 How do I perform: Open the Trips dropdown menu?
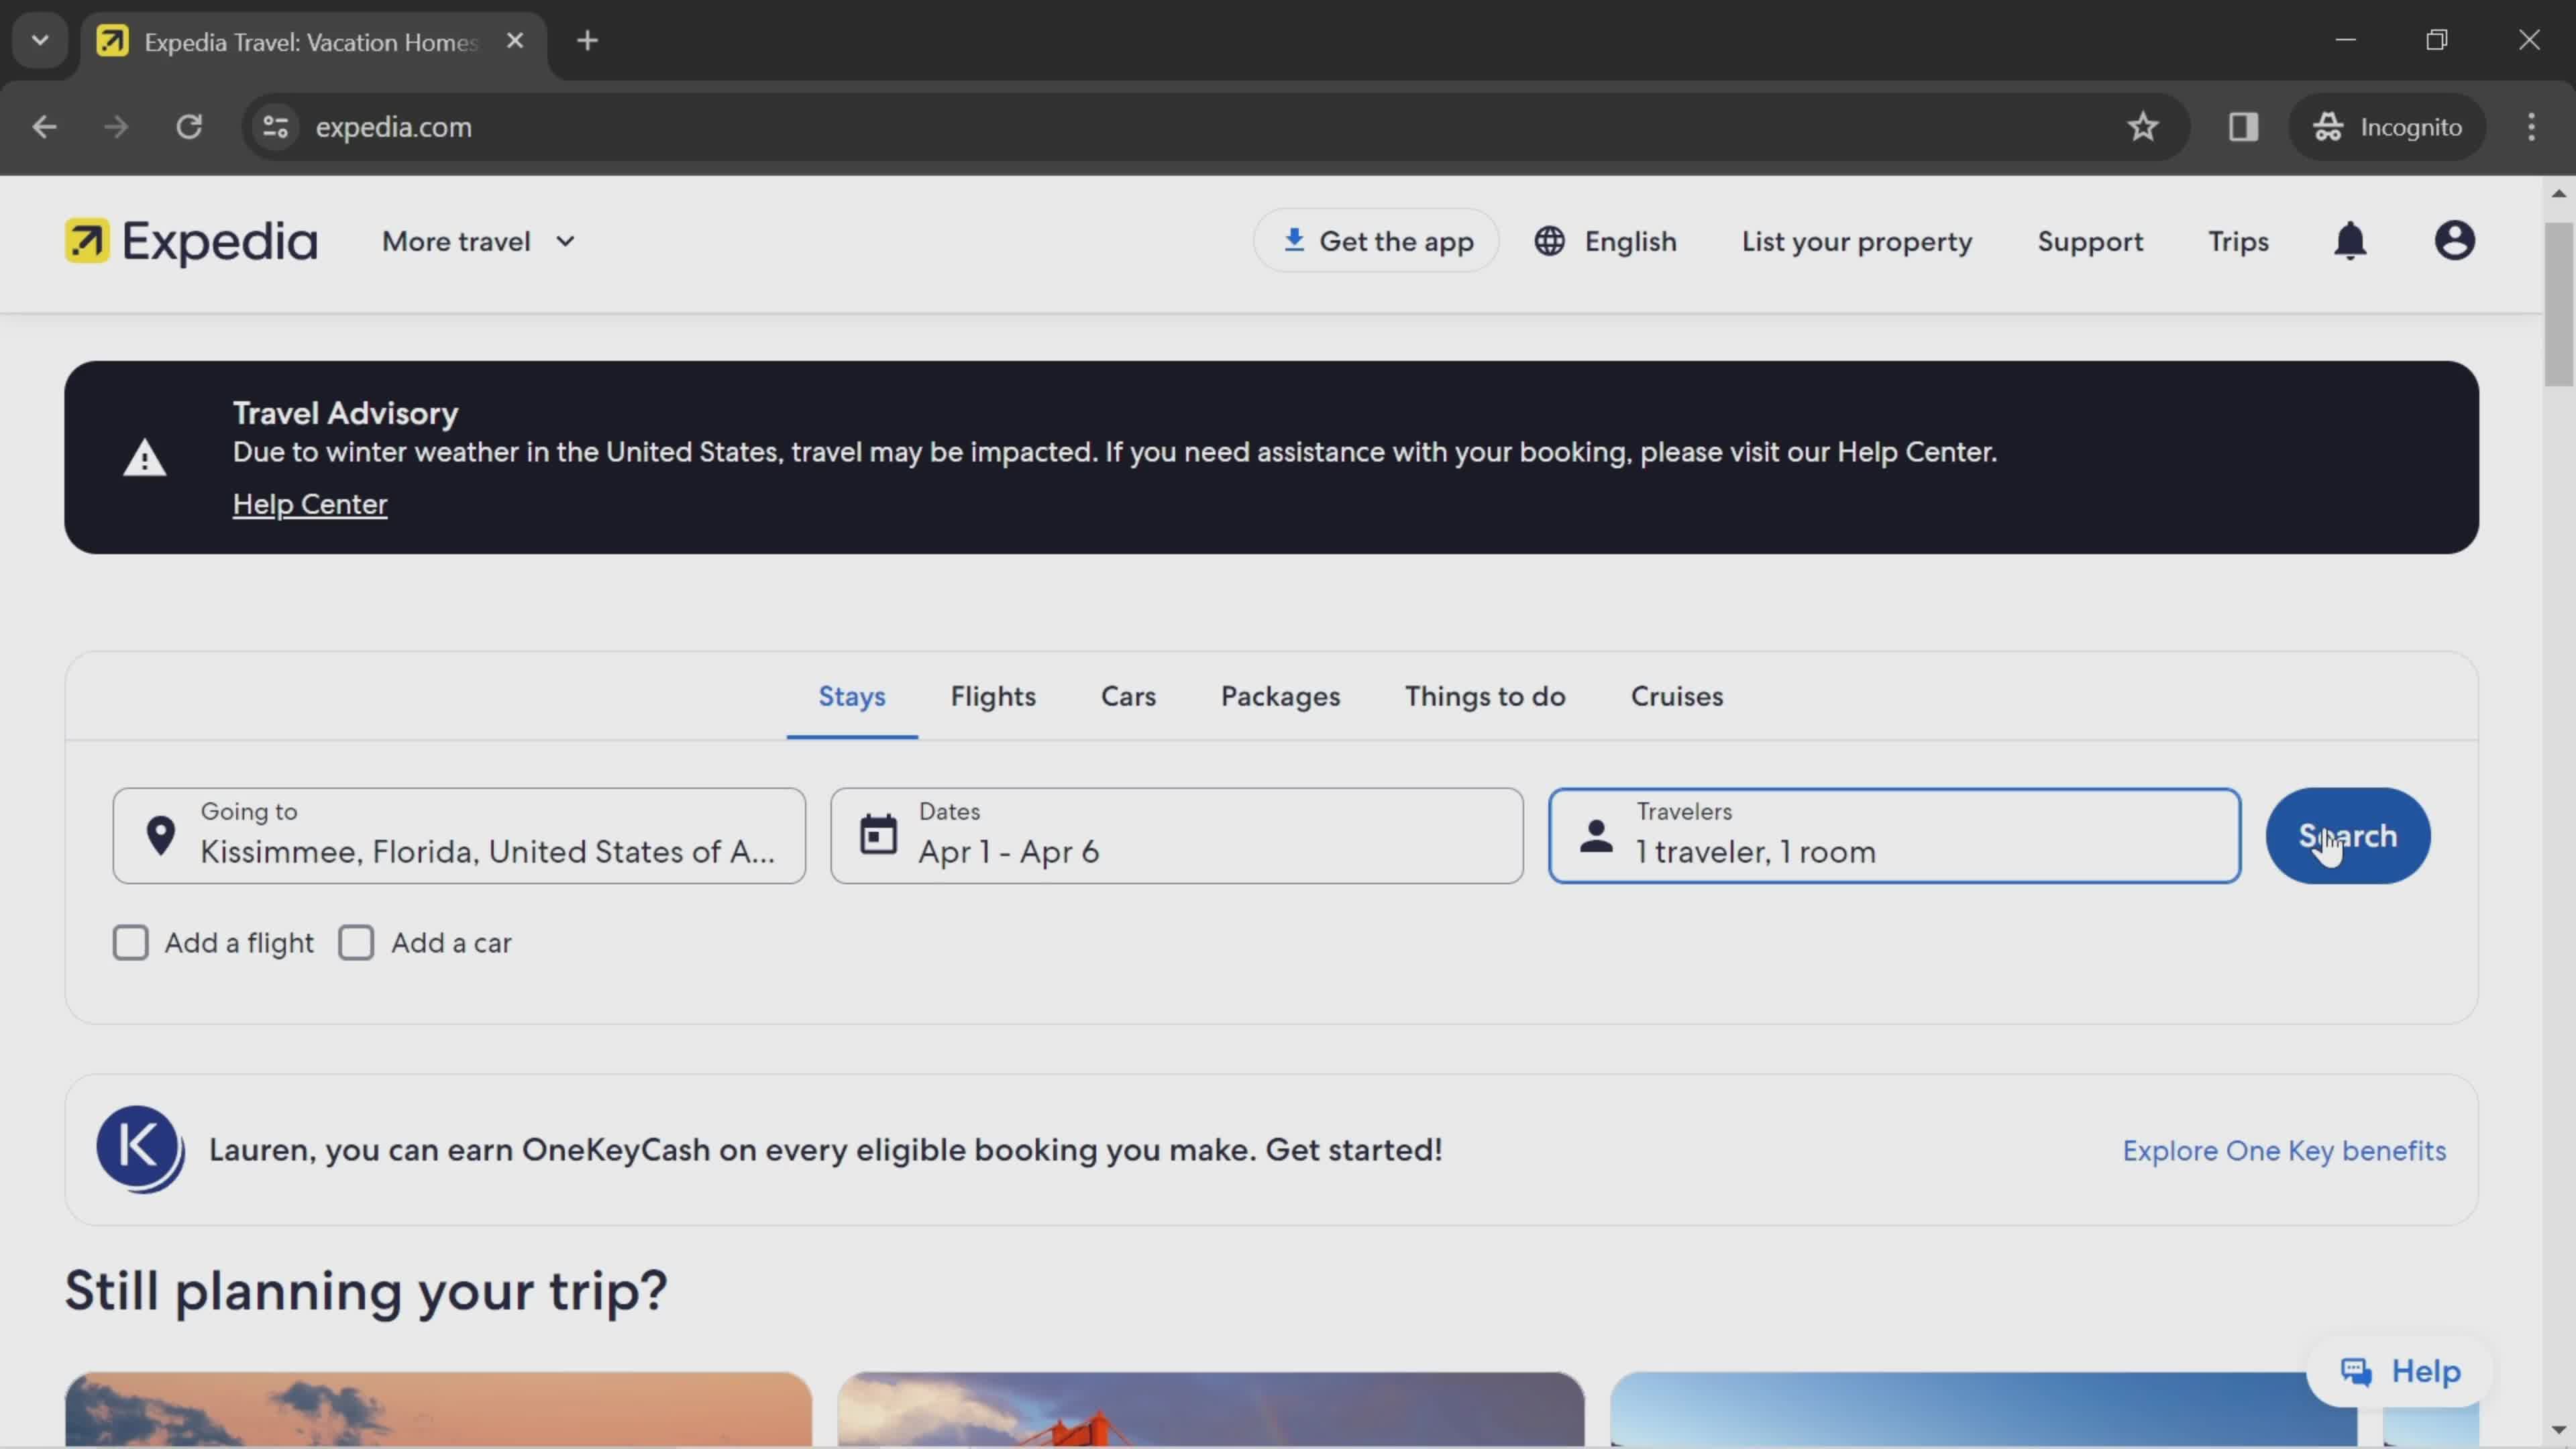[x=2237, y=242]
